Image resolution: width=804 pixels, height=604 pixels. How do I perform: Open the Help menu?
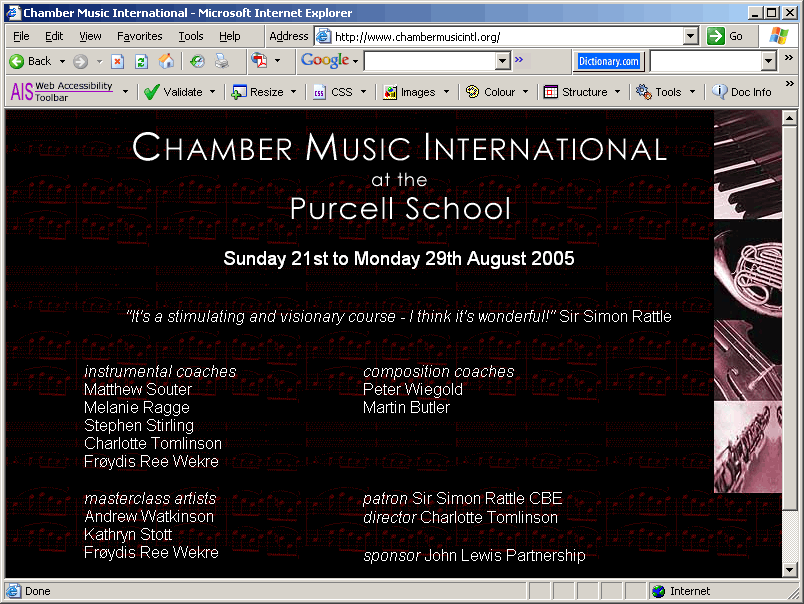coord(230,36)
